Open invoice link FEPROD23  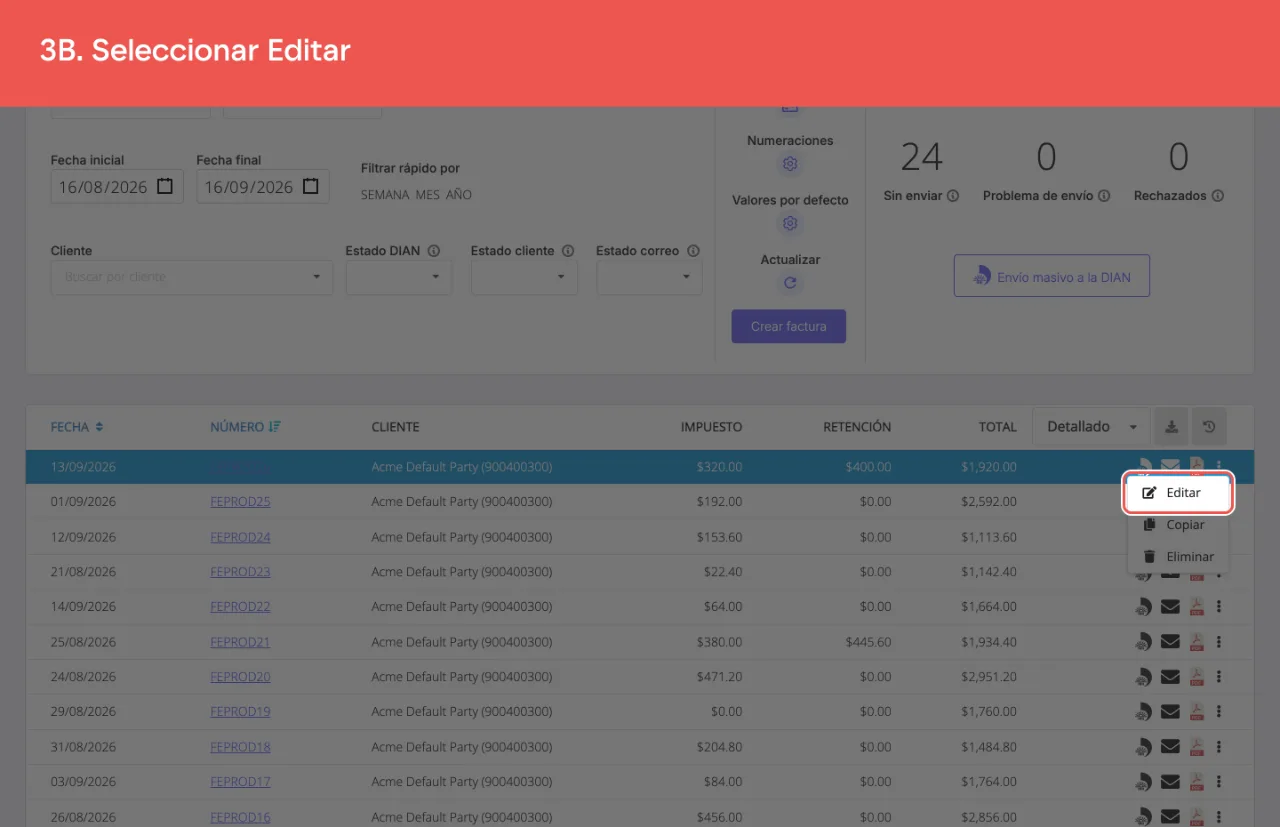coord(240,572)
